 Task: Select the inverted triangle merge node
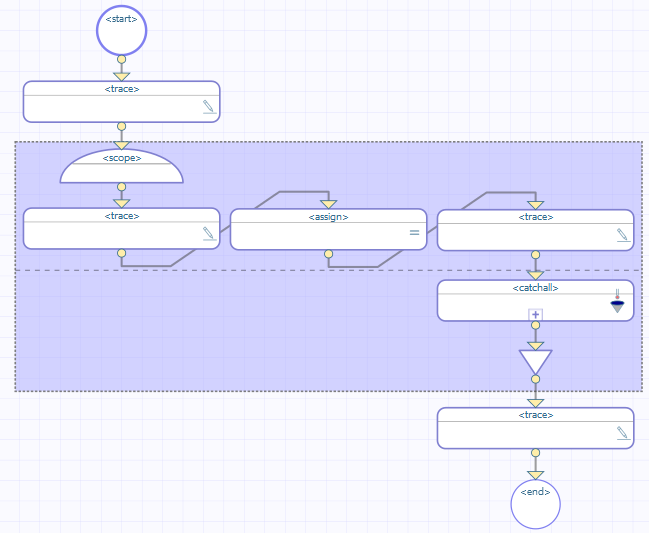coord(535,360)
